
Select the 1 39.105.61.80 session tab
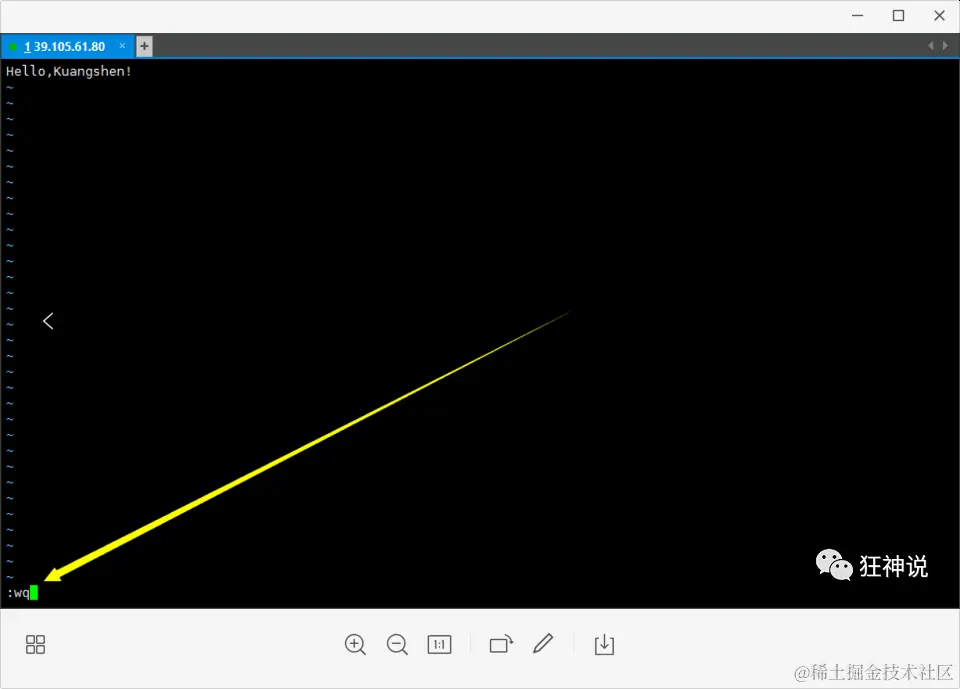67,47
